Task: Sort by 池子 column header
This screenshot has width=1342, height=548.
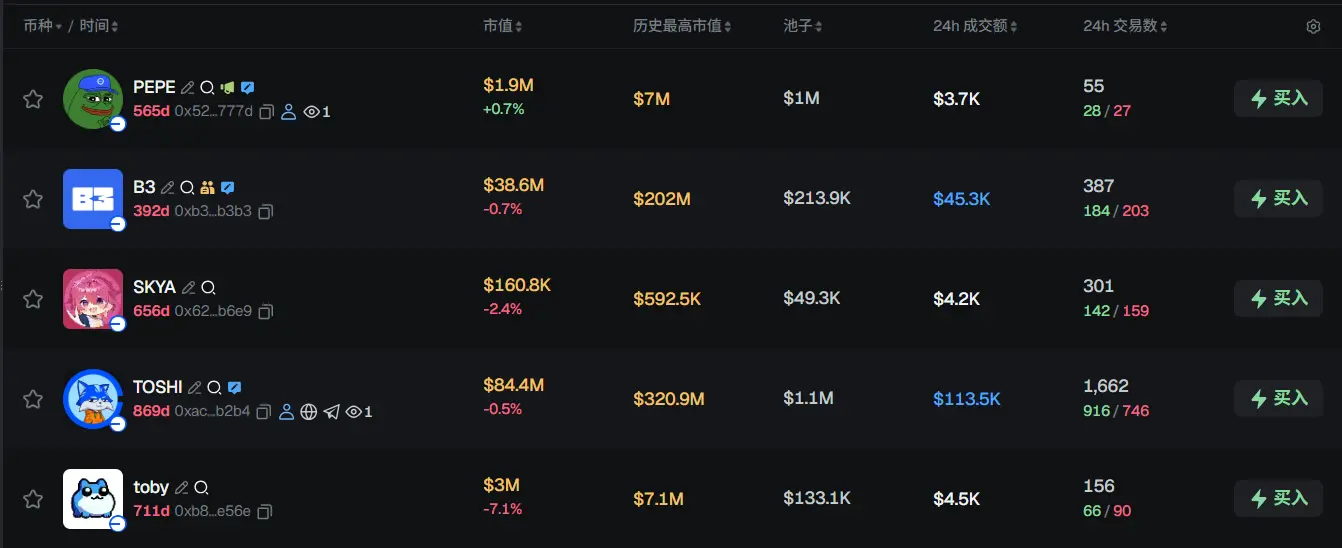Action: click(804, 26)
